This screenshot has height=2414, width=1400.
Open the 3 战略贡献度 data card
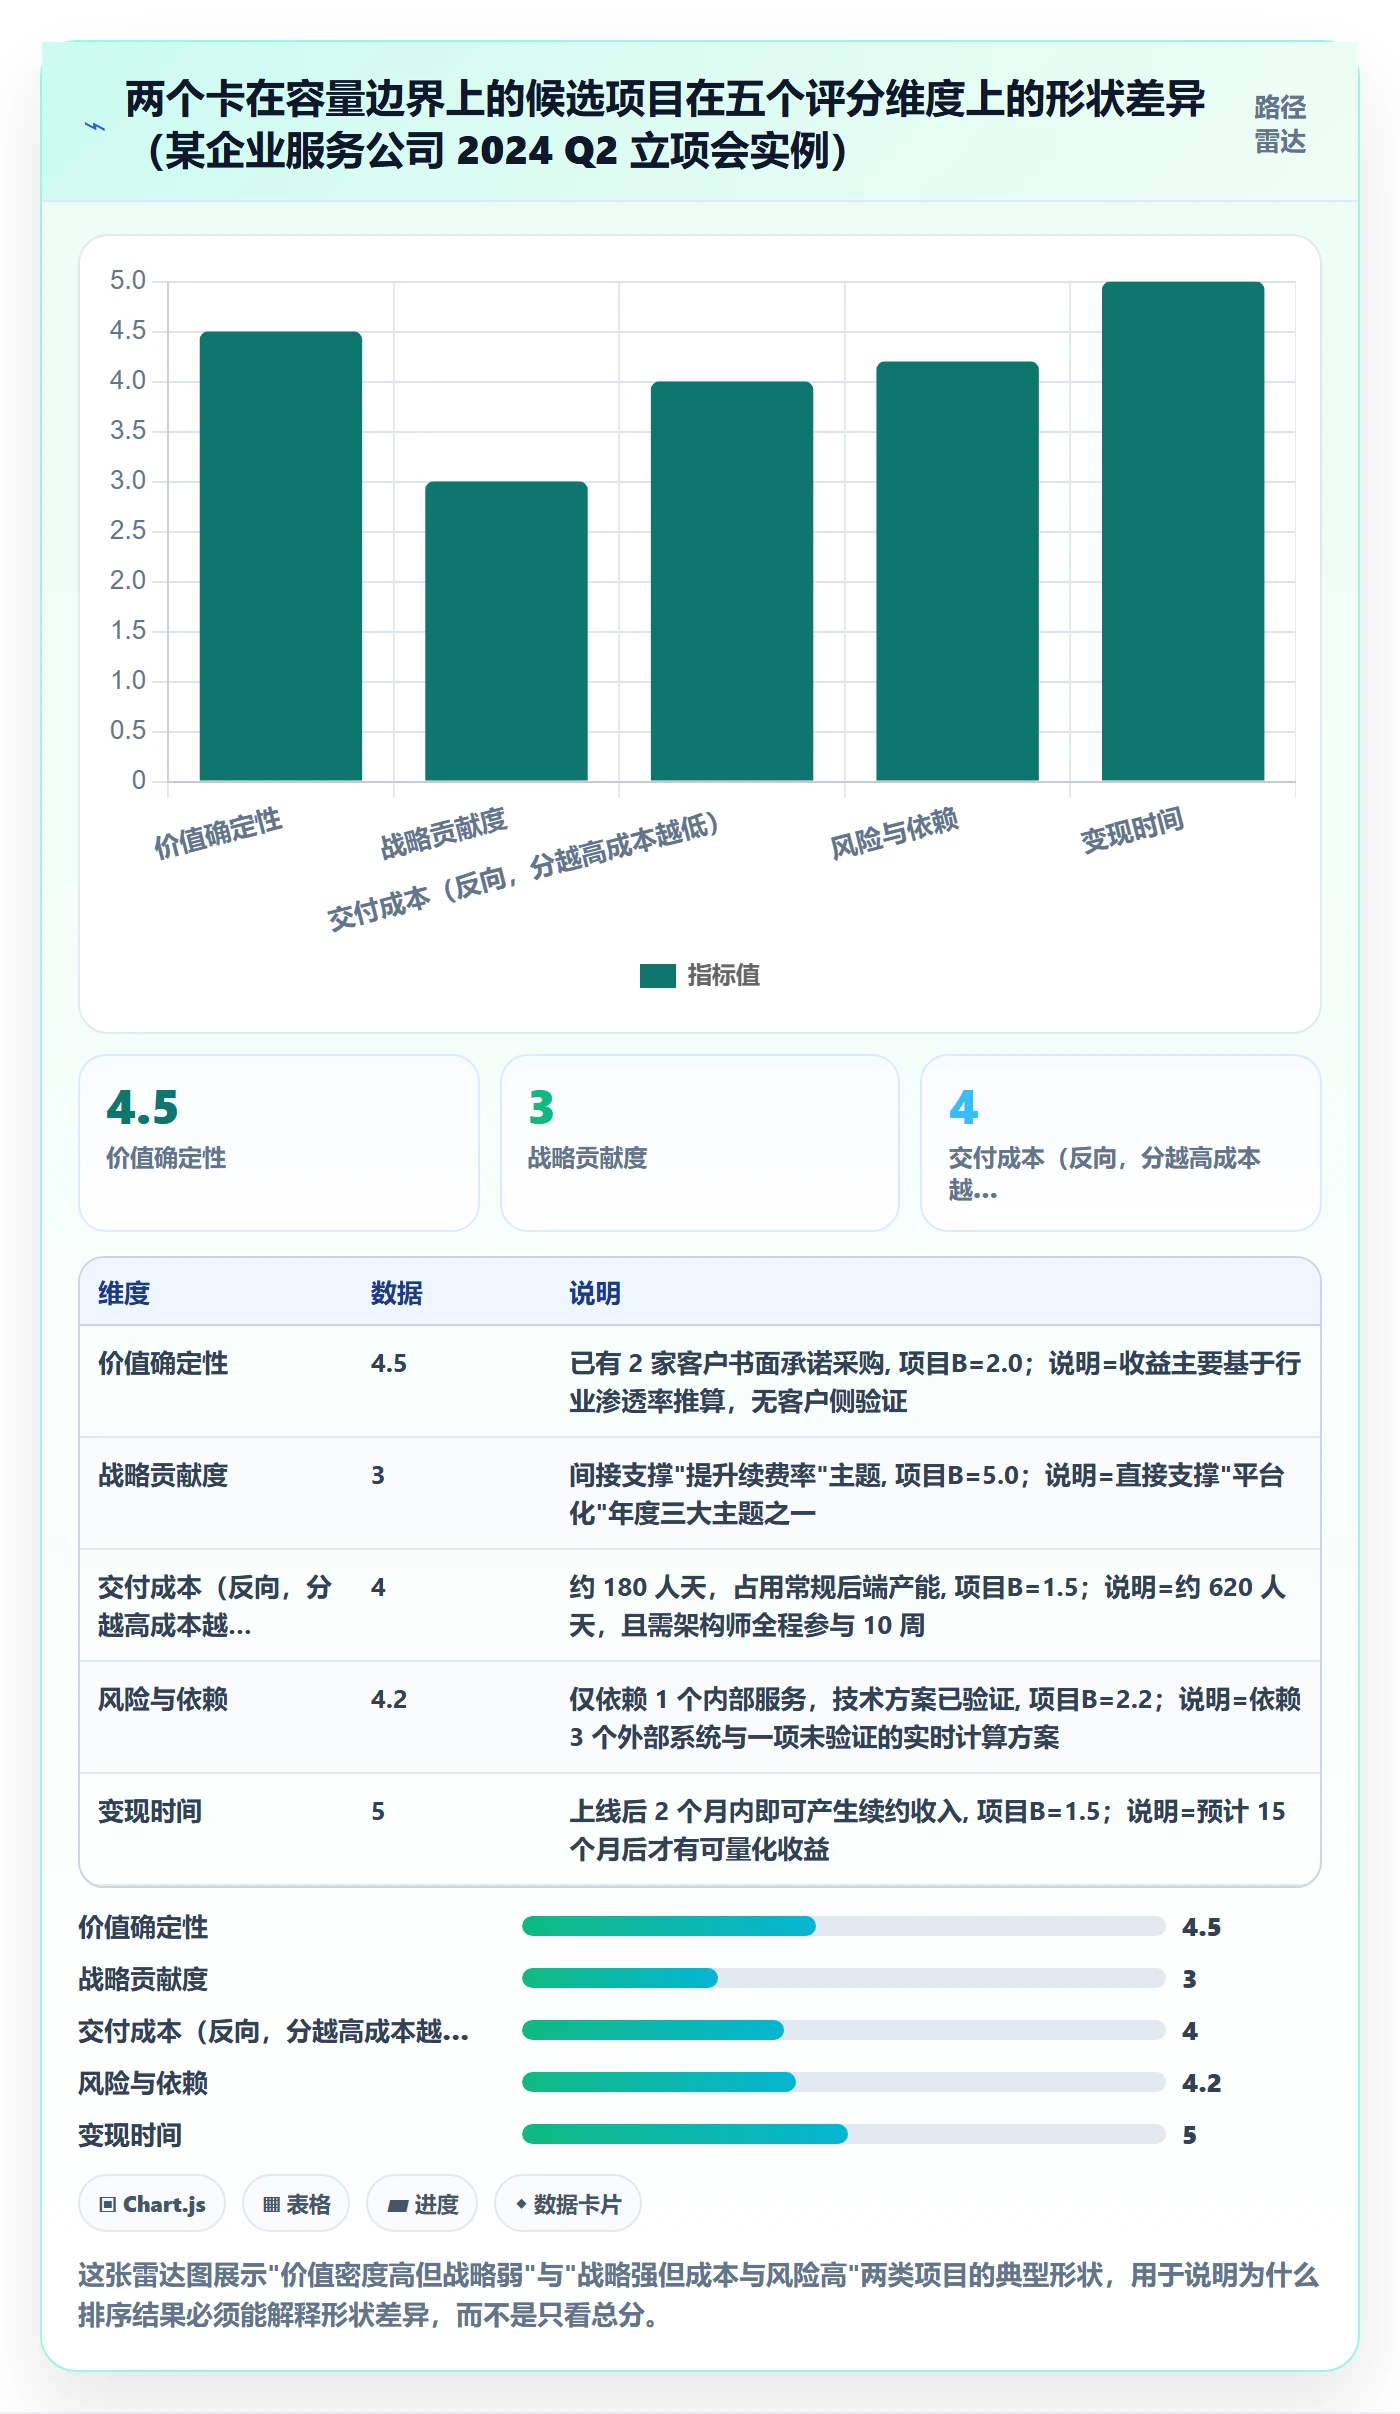[700, 1143]
